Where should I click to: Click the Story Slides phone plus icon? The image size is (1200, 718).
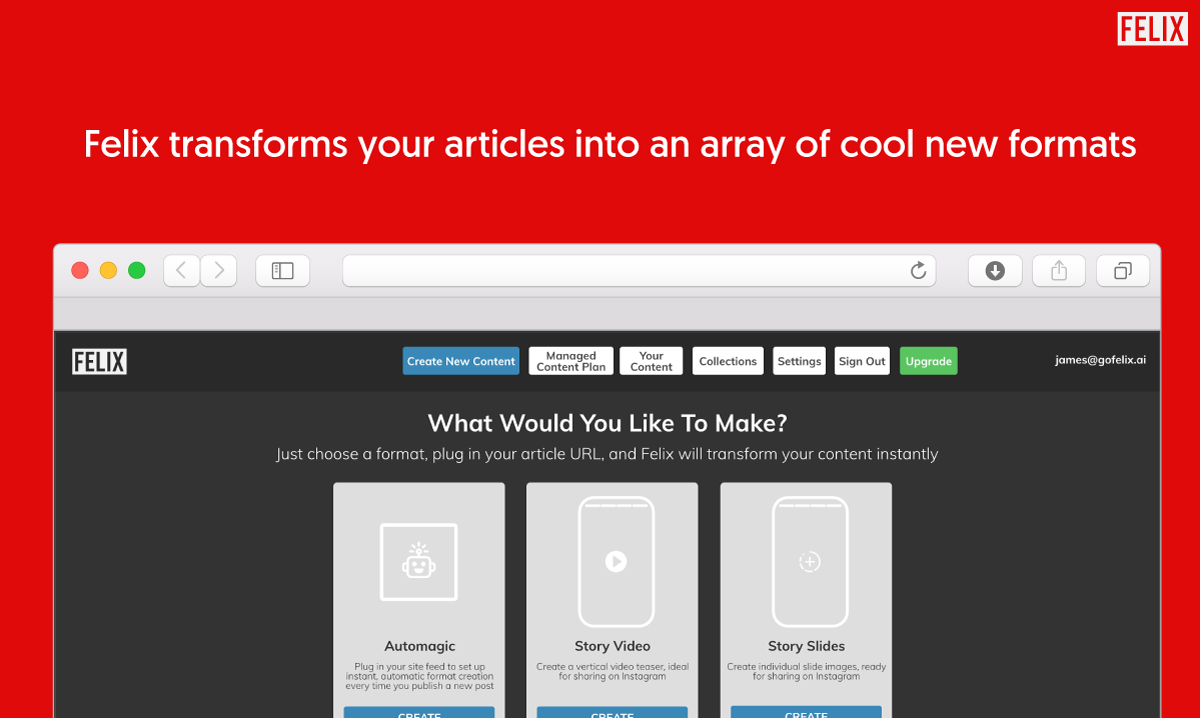point(810,562)
